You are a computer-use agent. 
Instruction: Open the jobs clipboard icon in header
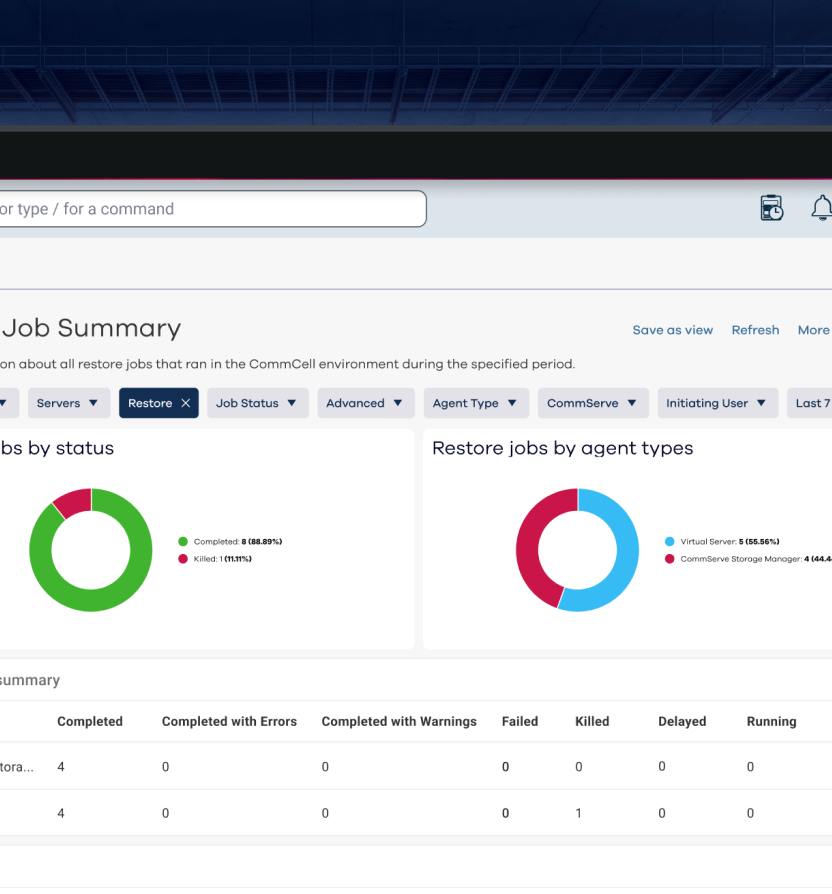click(x=771, y=208)
